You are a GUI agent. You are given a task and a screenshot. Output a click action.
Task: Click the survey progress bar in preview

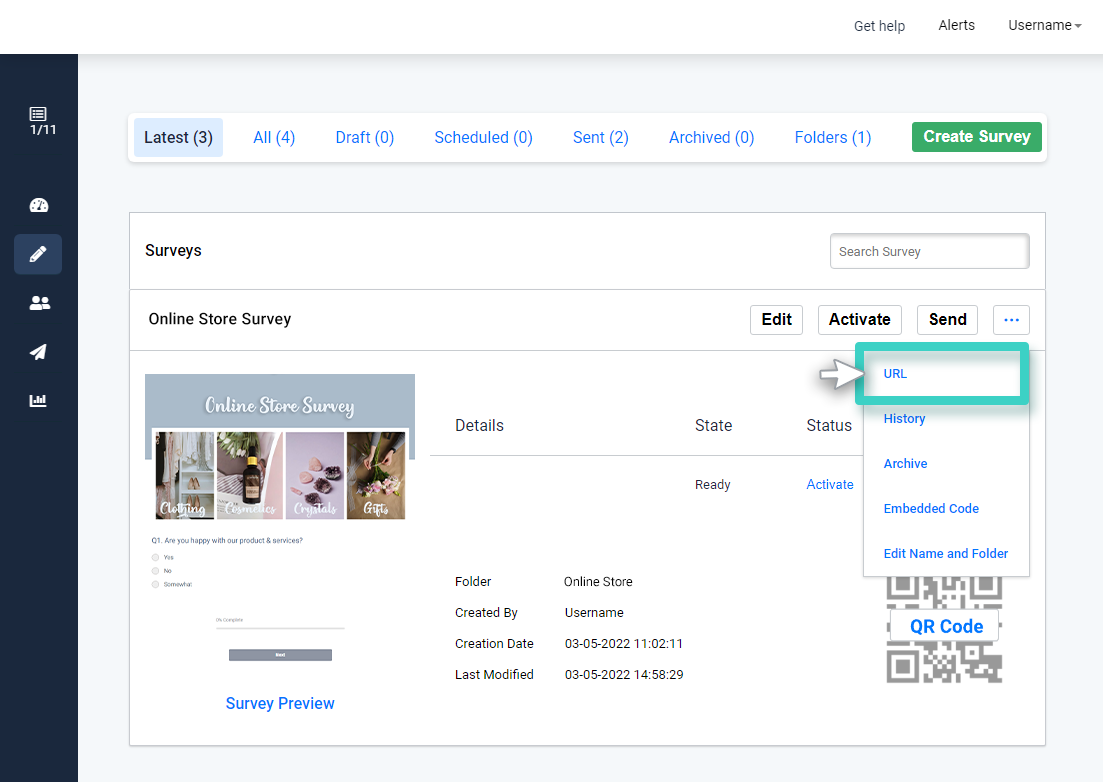tap(280, 627)
